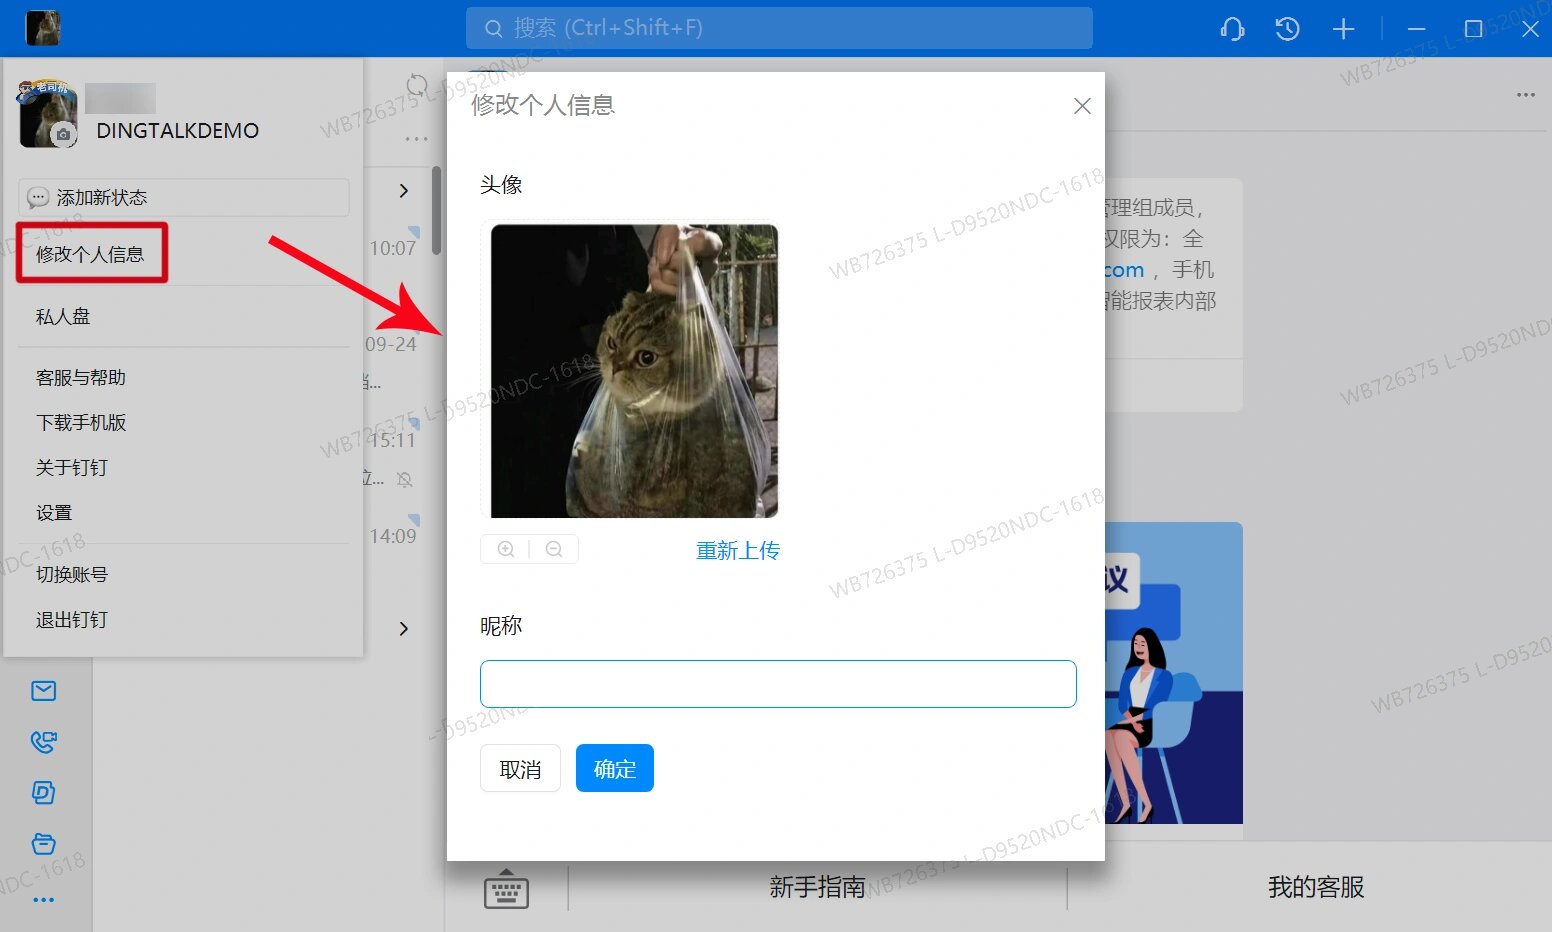Click the 取消 button

(520, 768)
